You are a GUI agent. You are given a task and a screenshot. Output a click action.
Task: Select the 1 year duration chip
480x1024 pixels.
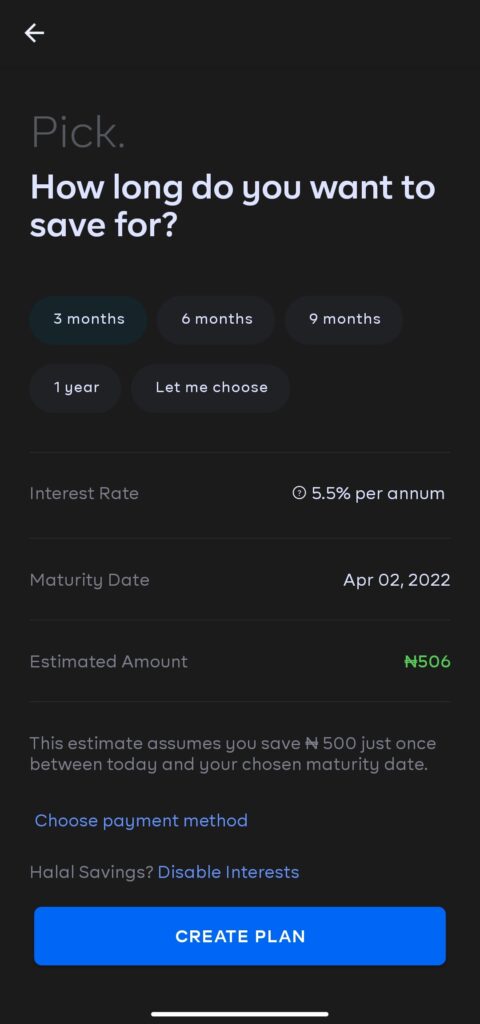76,388
